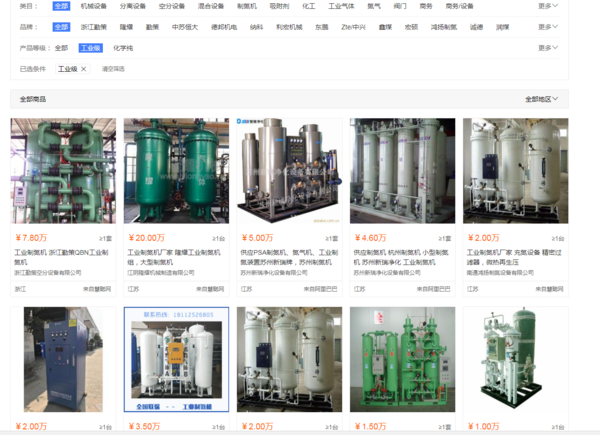Expand more options in 产品等级 row
The width and height of the screenshot is (600, 435).
pos(547,48)
